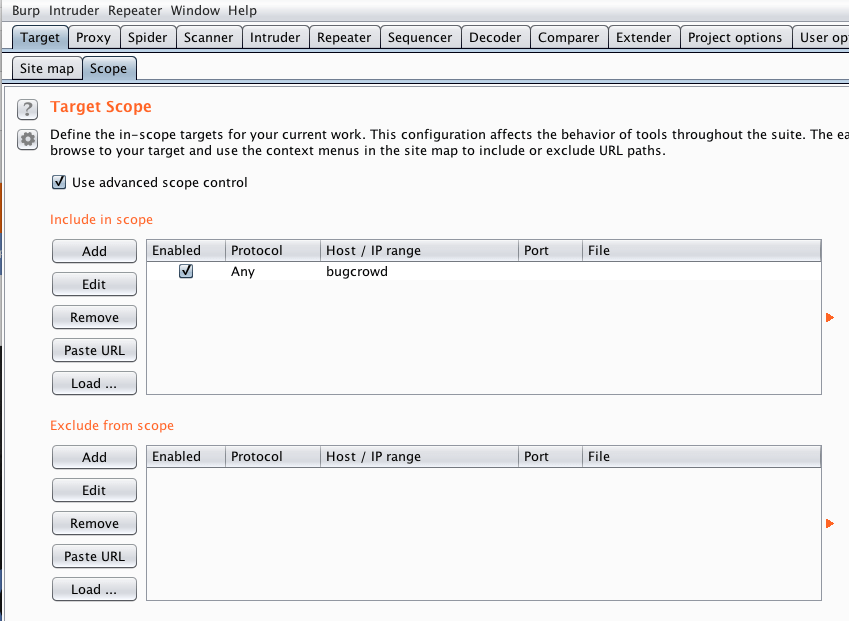Switch to the Intruder tool tab
The width and height of the screenshot is (849, 621).
click(275, 37)
